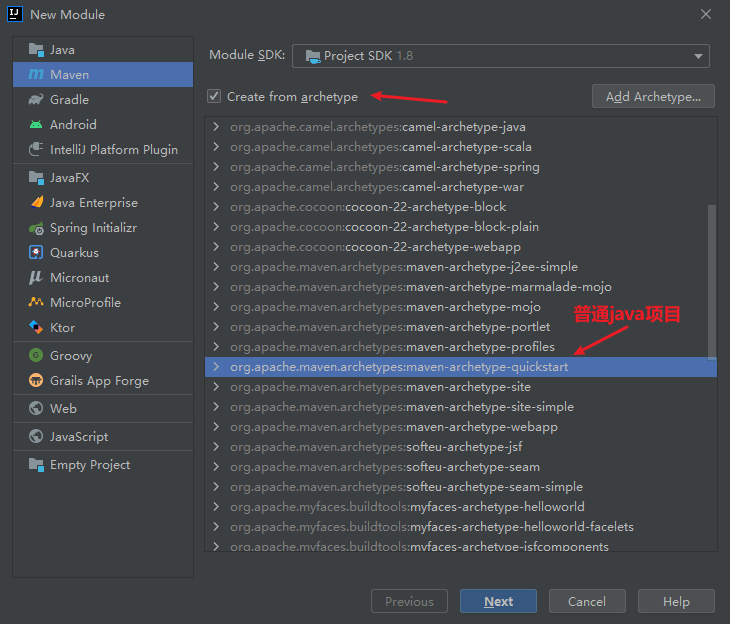
Task: Click the Add Archetype button
Action: pyautogui.click(x=653, y=96)
